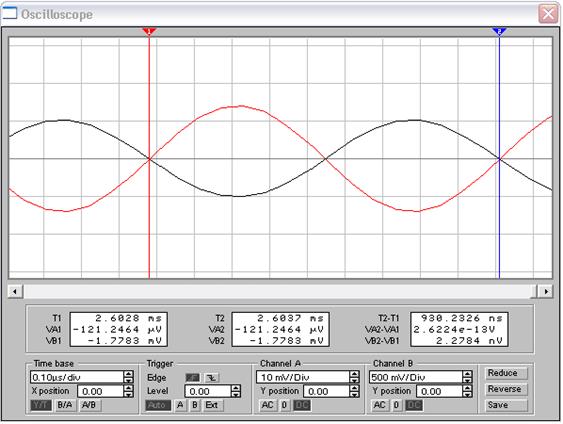This screenshot has width=563, height=424.
Task: Select falling edge trigger
Action: 212,378
